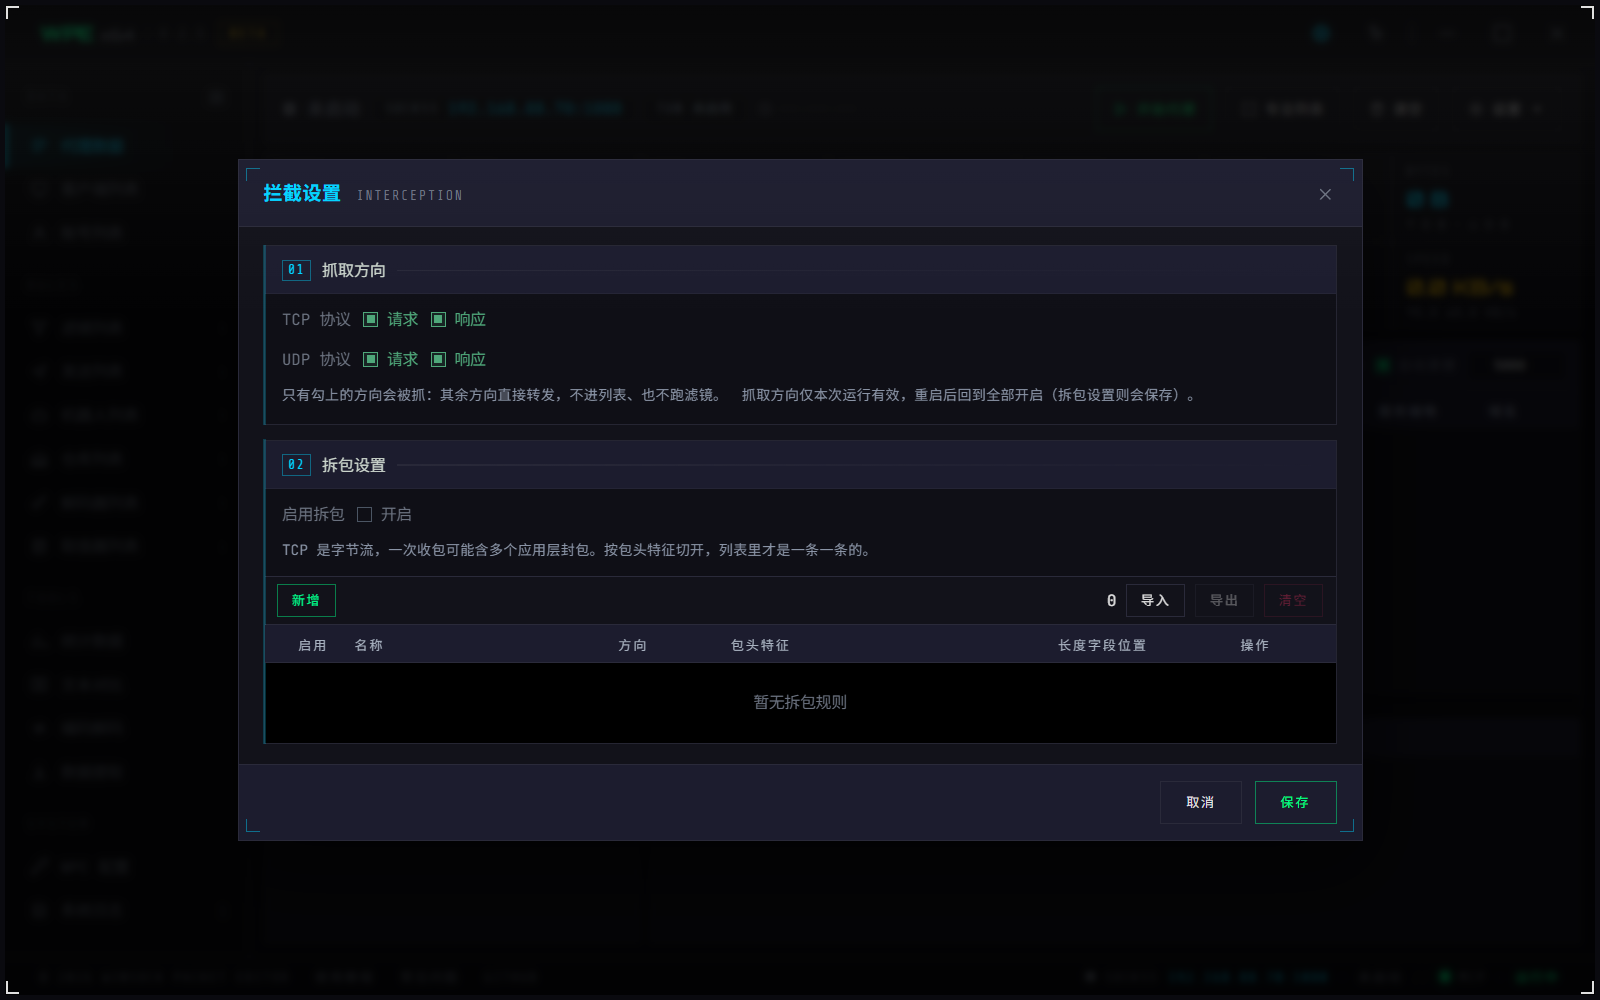Toggle TCP 协议 请求 checkbox

(371, 320)
